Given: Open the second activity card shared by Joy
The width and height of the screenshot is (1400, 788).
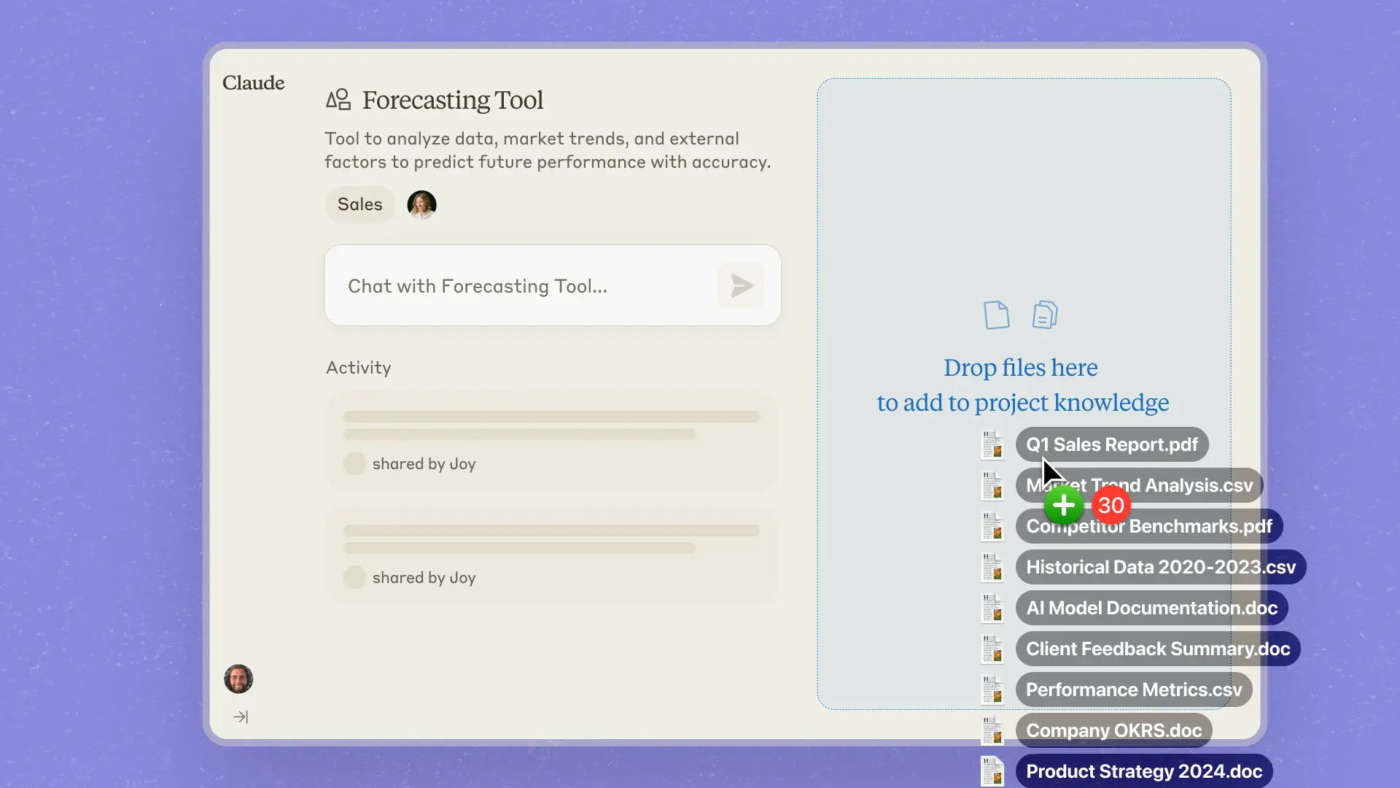Looking at the screenshot, I should tap(552, 555).
